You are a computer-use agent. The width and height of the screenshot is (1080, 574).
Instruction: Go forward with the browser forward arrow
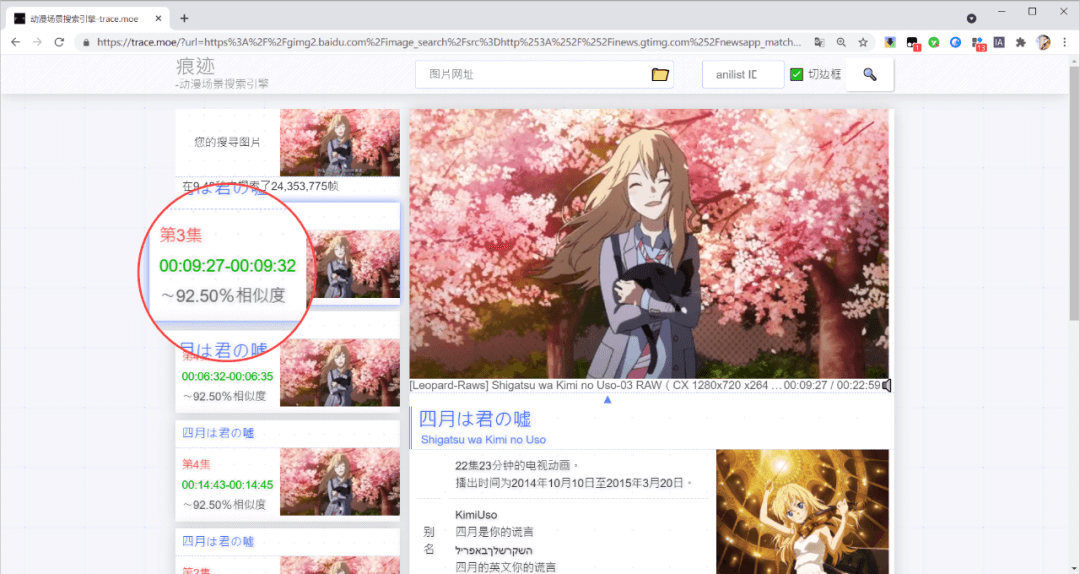click(x=37, y=42)
